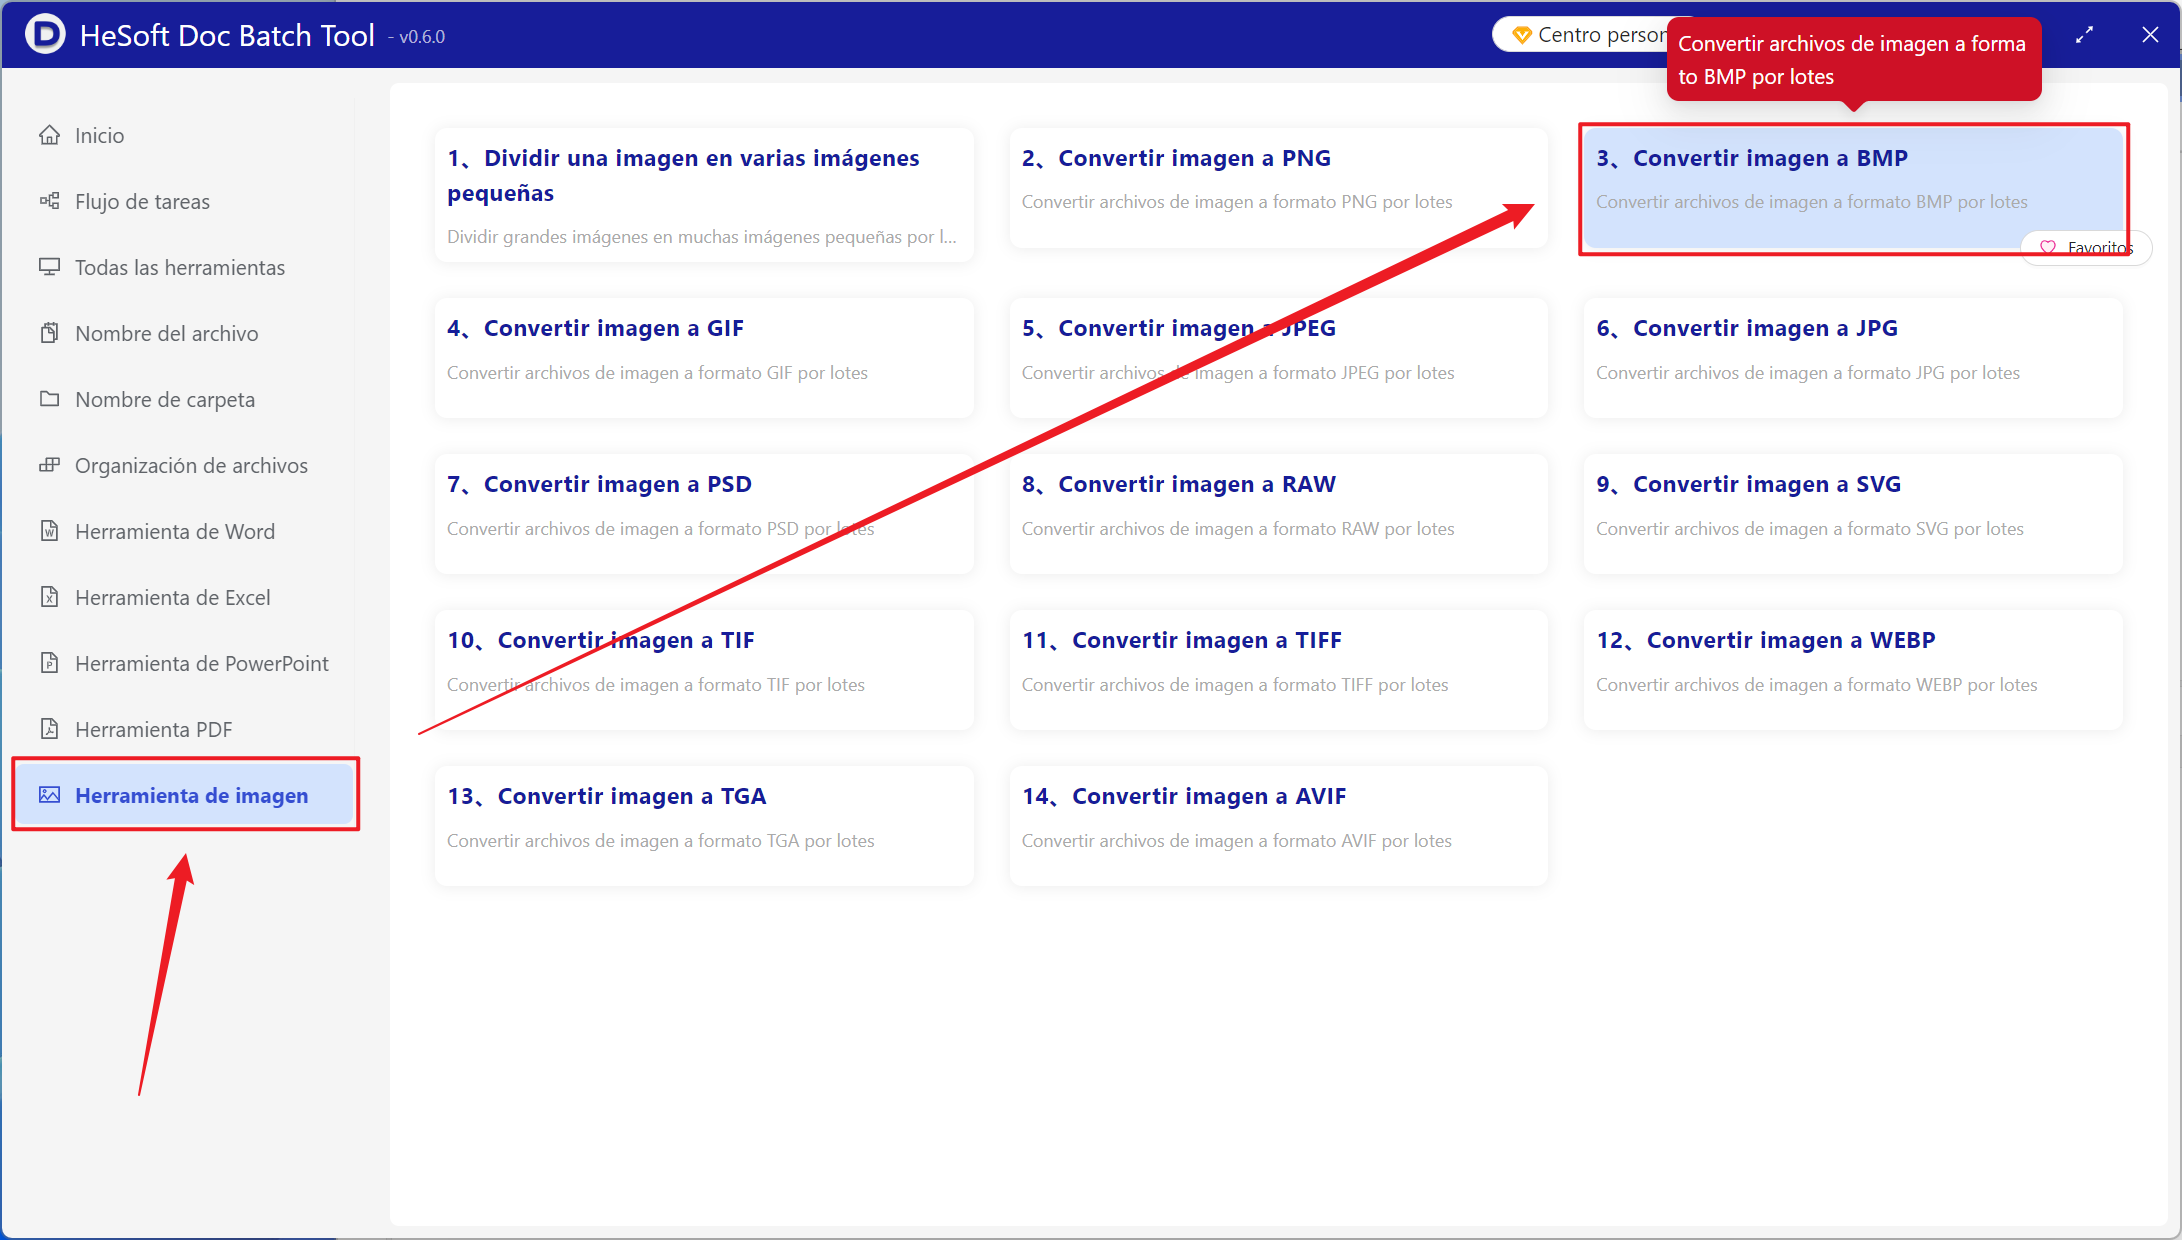
Task: Open the Convertir imagen a TIF tool
Action: pos(704,670)
